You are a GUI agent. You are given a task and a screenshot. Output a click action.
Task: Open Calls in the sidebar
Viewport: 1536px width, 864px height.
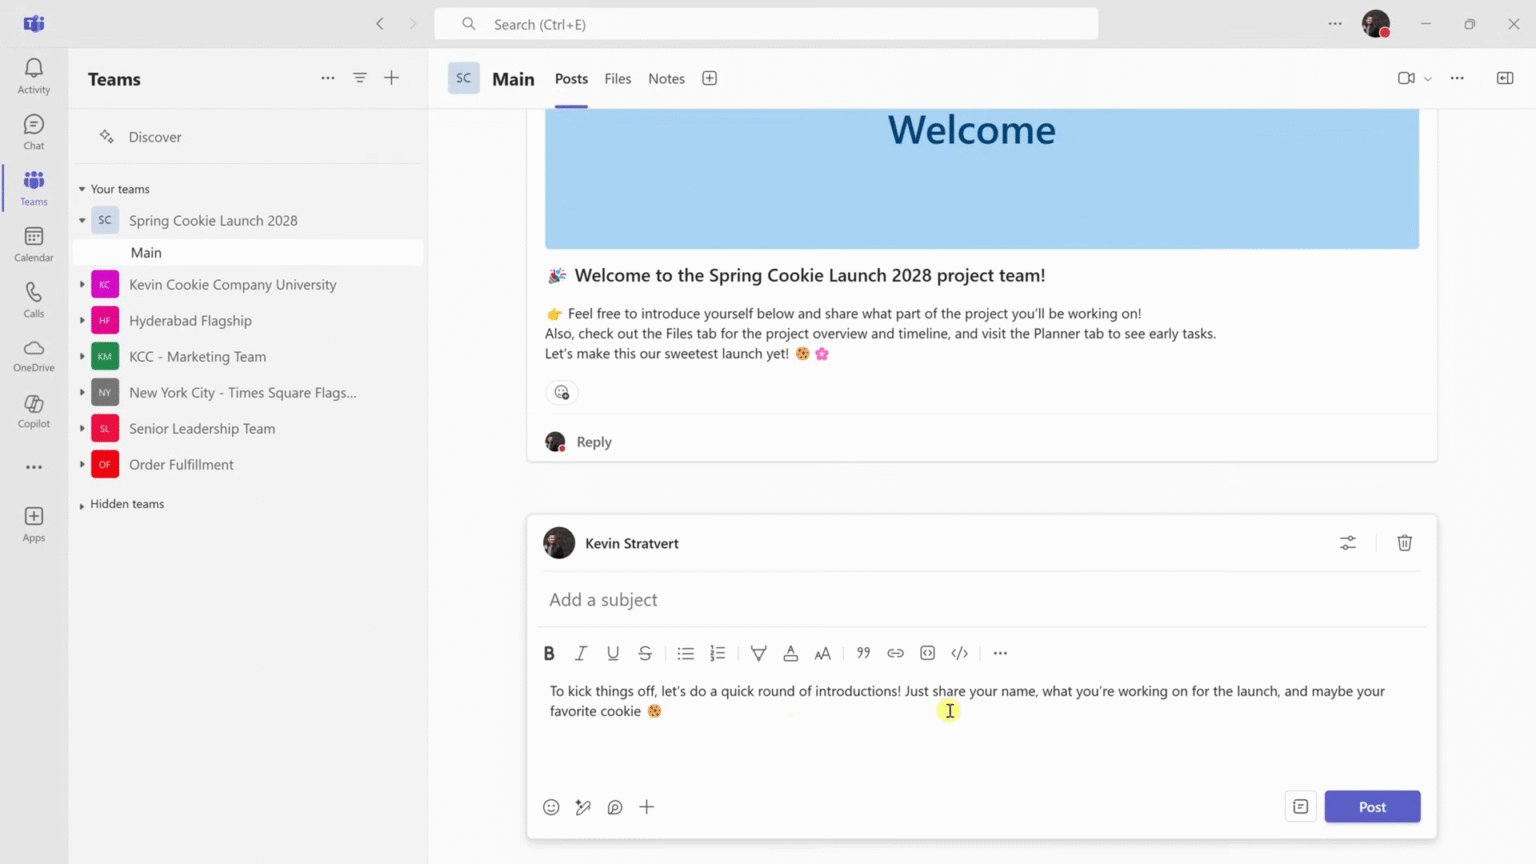34,300
